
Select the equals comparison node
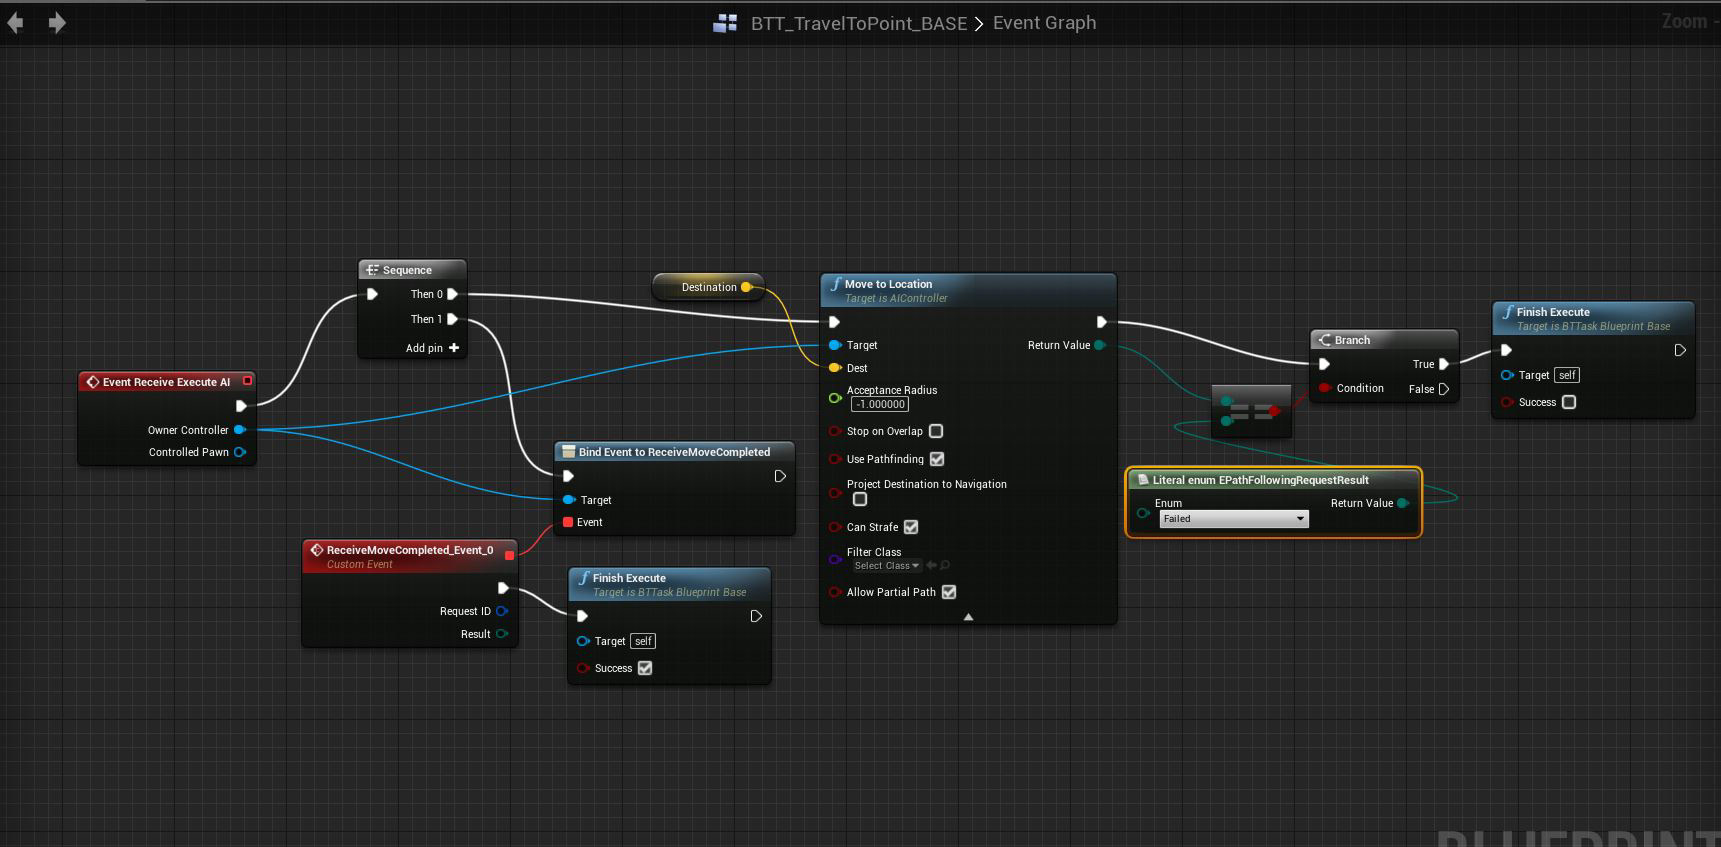click(x=1251, y=411)
